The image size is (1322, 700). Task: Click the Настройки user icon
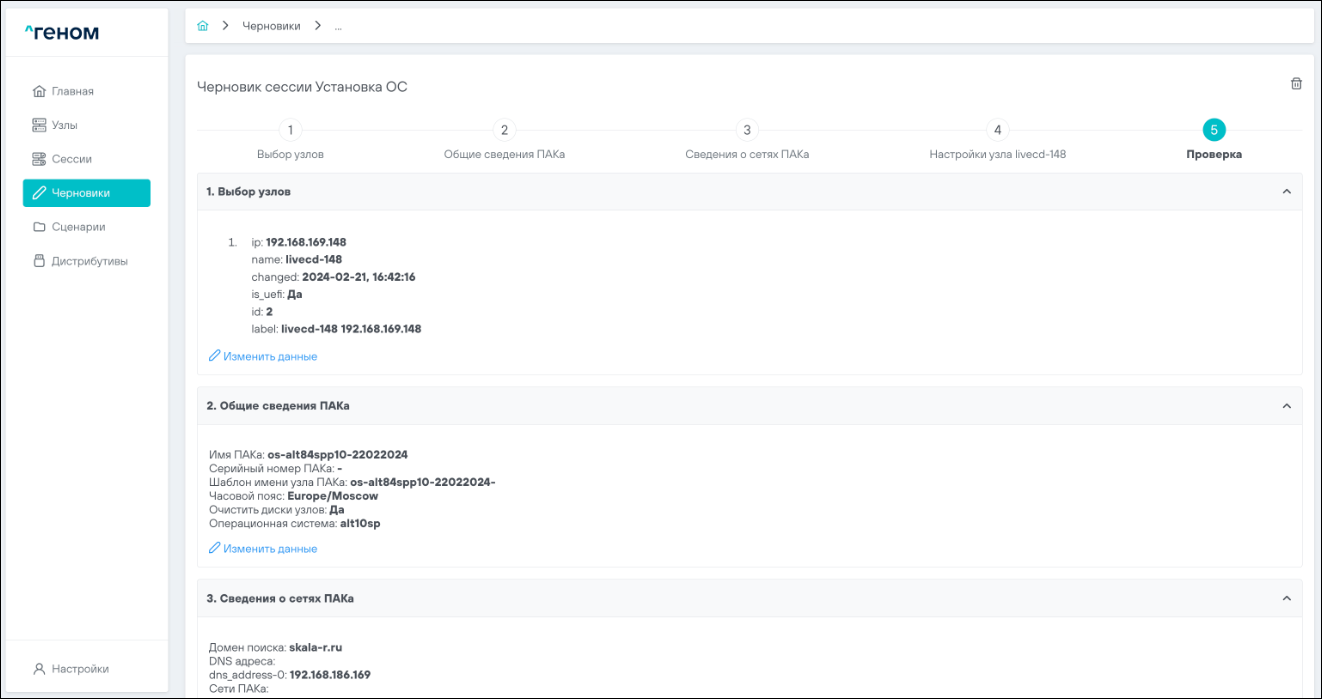40,668
